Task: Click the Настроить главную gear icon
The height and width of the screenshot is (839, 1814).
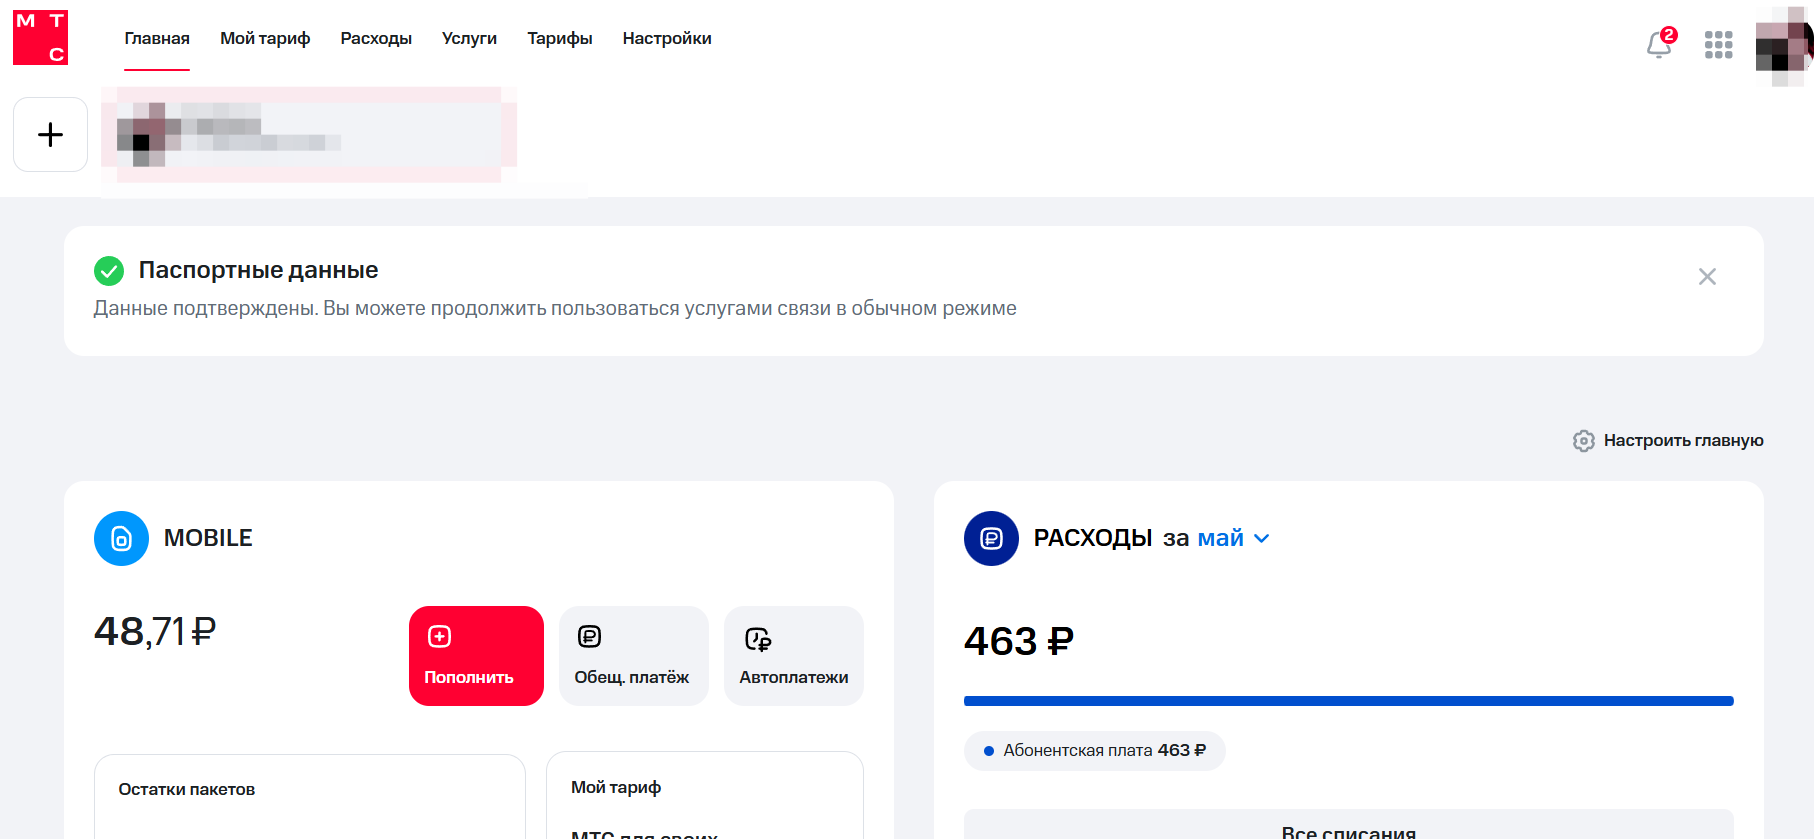Action: (1583, 441)
